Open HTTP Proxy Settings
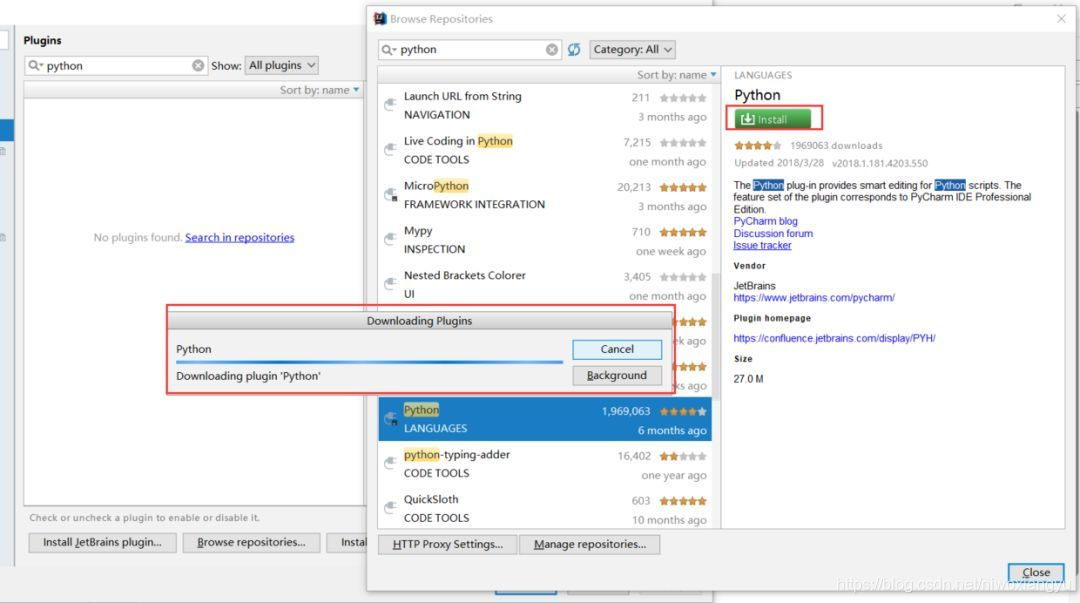Image resolution: width=1080 pixels, height=603 pixels. coord(448,544)
